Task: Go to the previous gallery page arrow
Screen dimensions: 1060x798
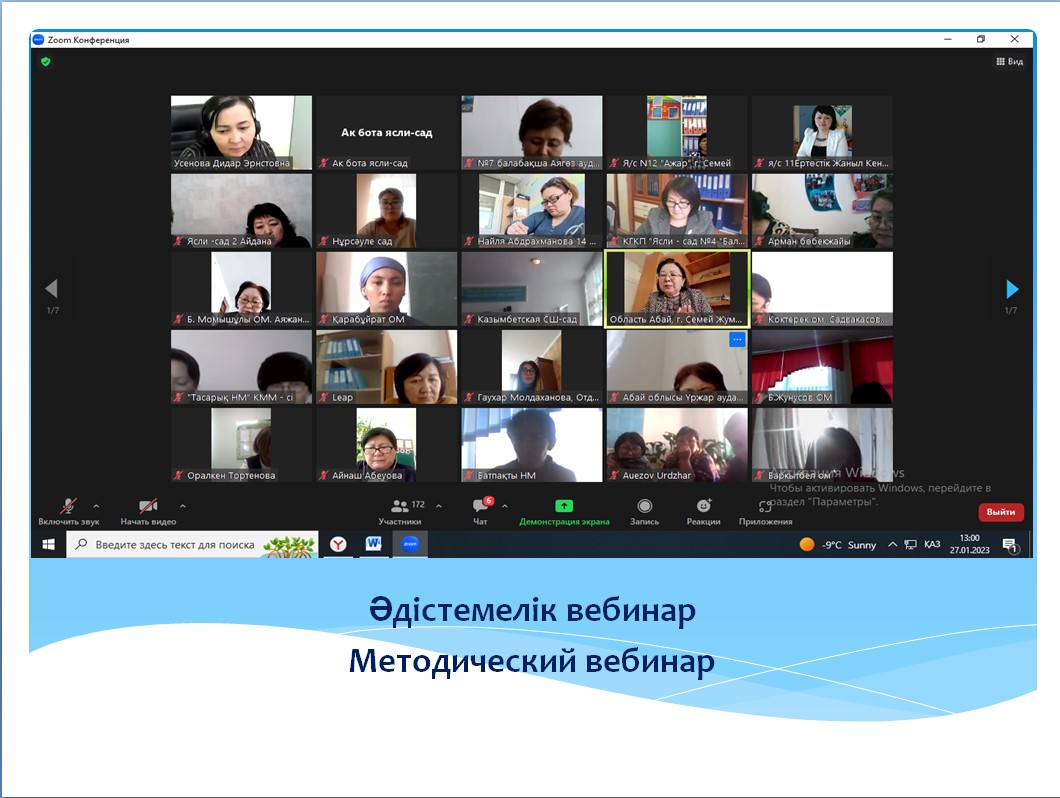Action: pyautogui.click(x=51, y=289)
